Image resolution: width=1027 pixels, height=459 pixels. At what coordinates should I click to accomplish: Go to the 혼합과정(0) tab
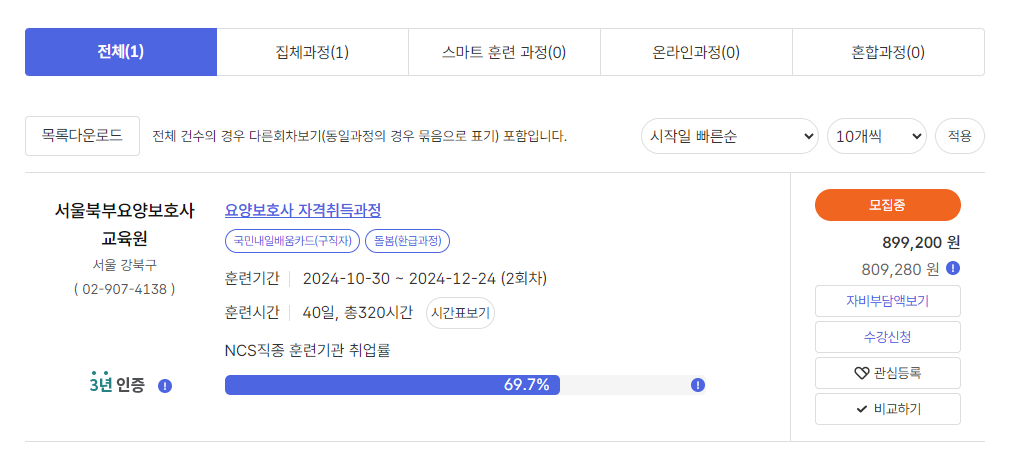(888, 52)
